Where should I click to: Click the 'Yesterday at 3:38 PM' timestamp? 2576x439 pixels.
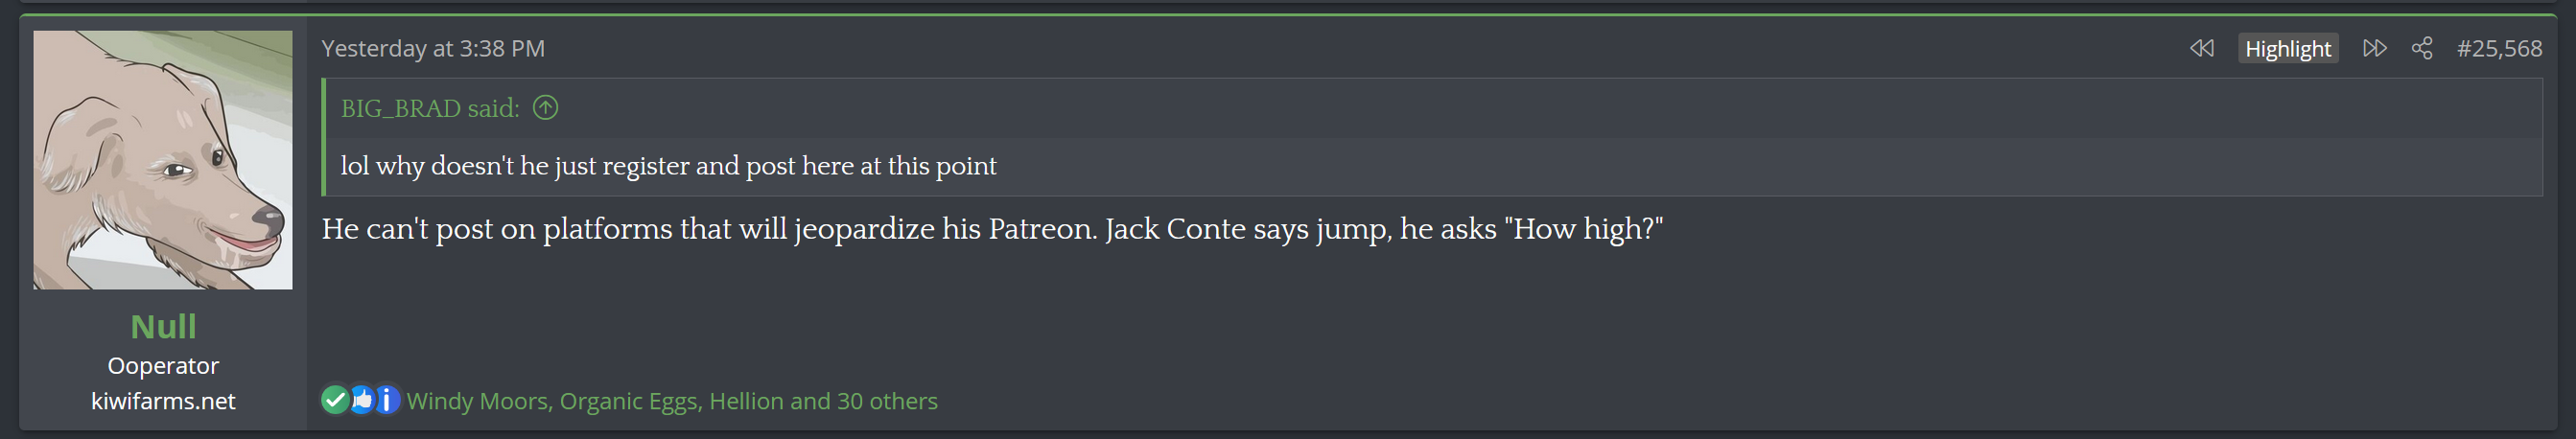coord(433,48)
